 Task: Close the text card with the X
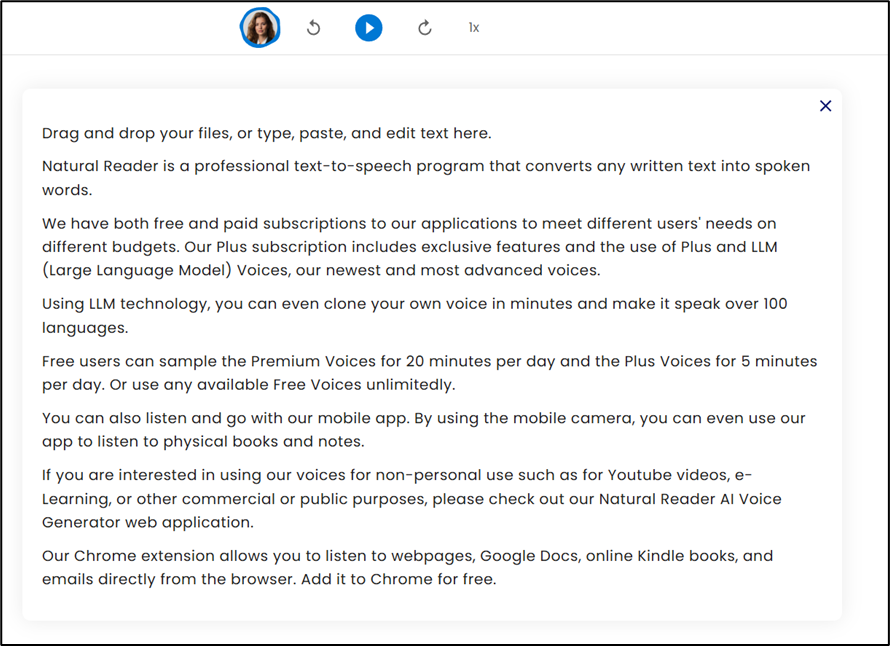[x=825, y=106]
